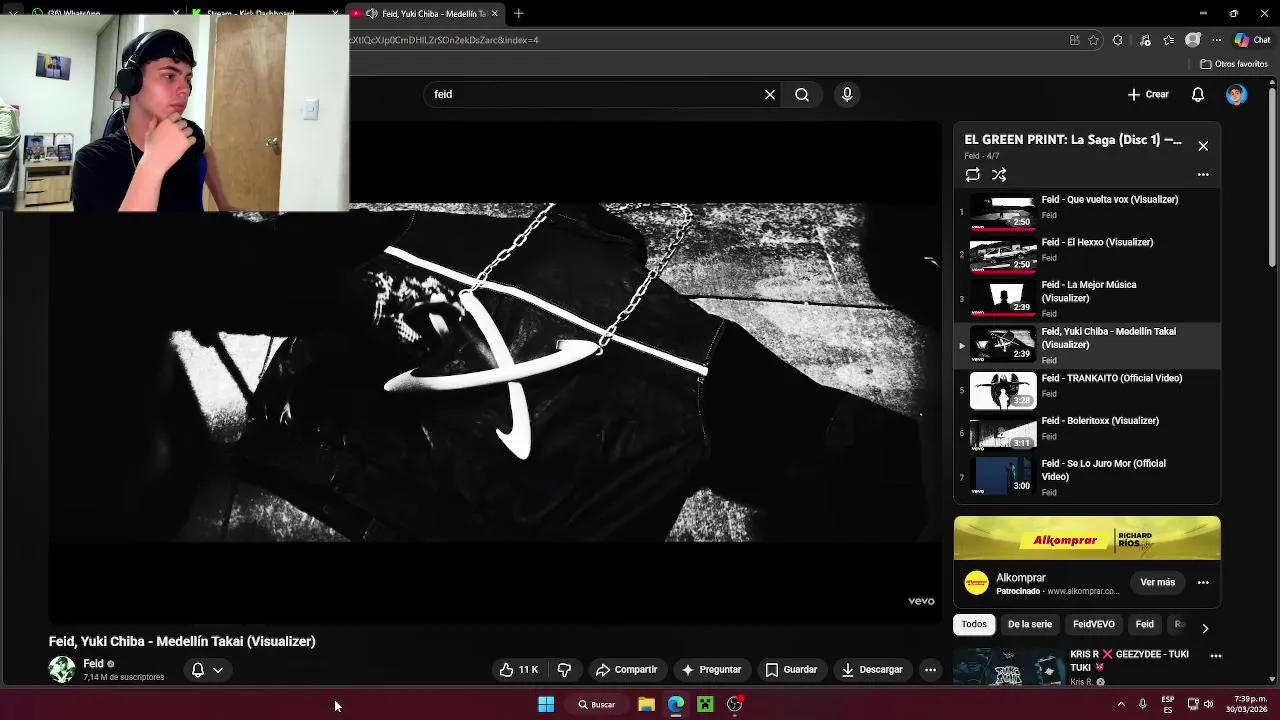Click the Crear button
This screenshot has width=1280, height=720.
coord(1148,94)
